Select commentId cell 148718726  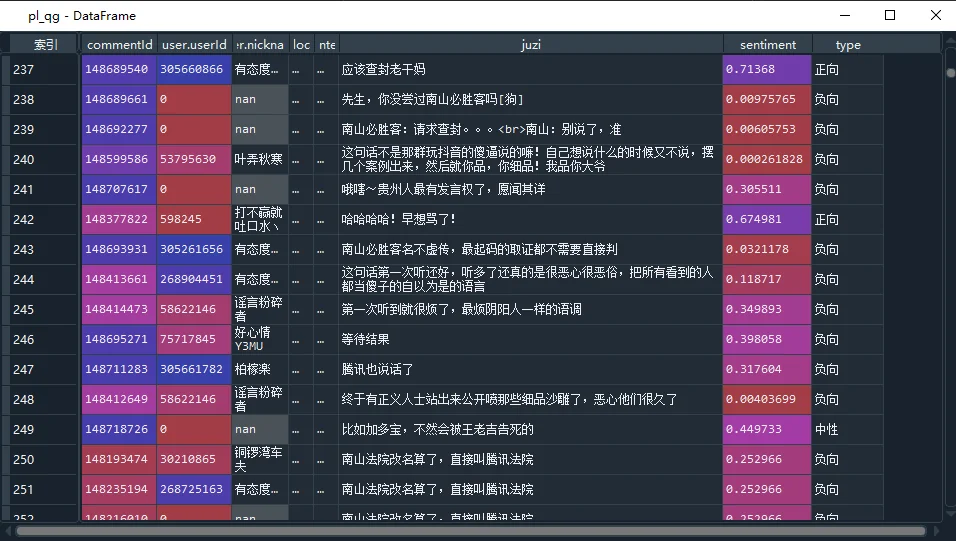[x=119, y=429]
